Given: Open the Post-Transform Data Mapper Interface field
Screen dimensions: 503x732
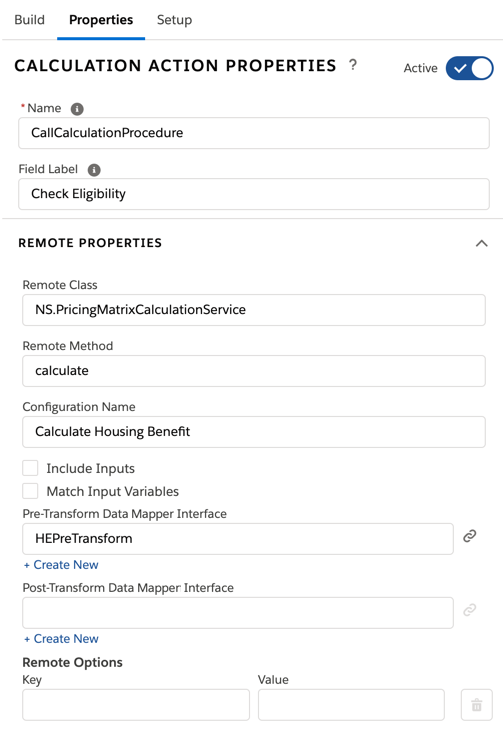Looking at the screenshot, I should tap(238, 612).
